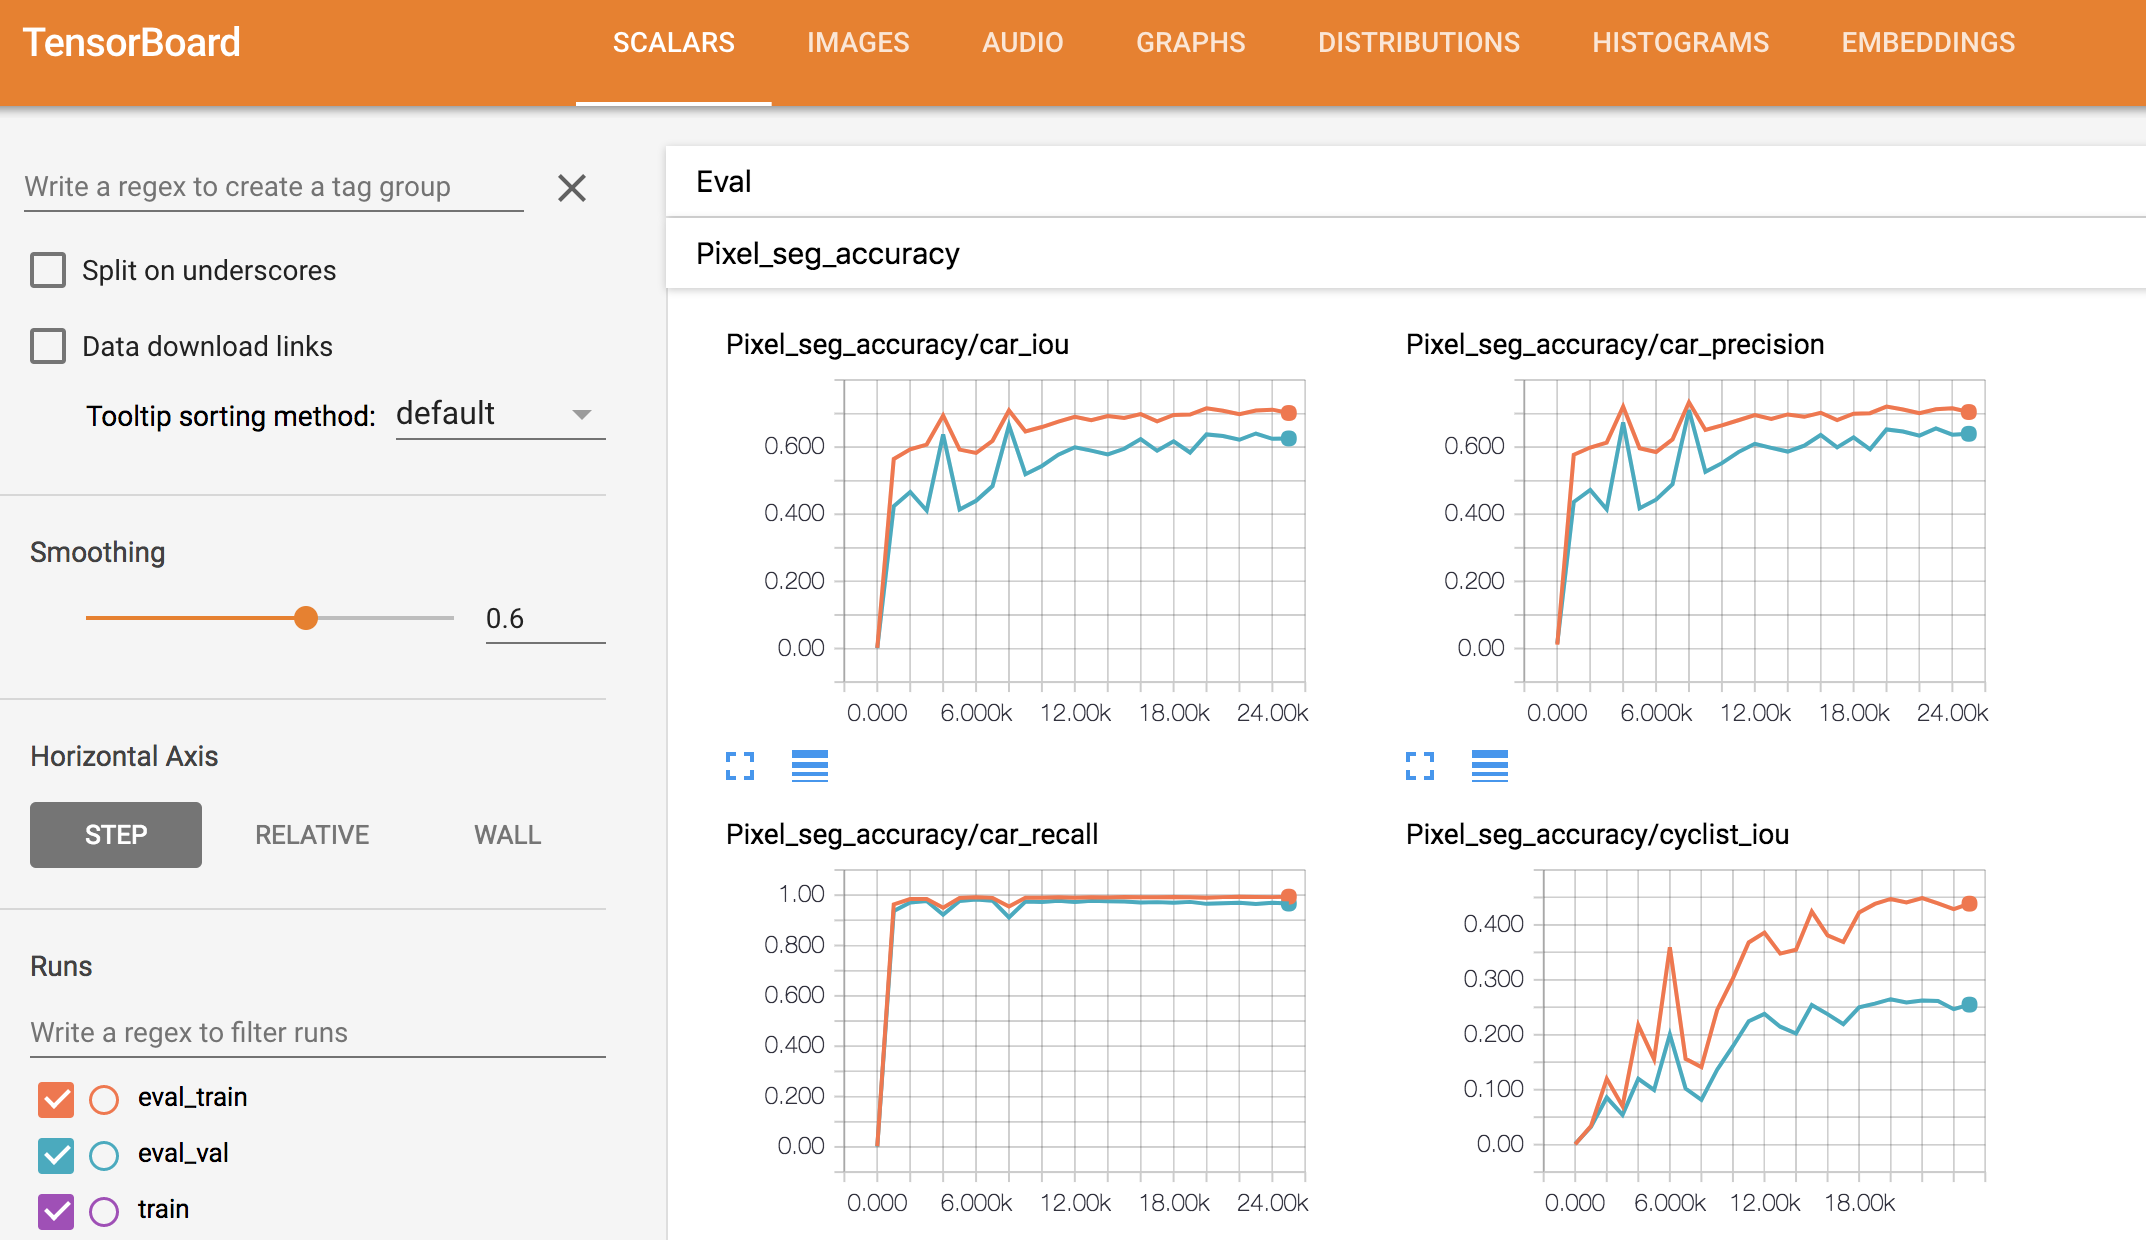Toggle y-axis log scale for car_iou chart
Screen dimensions: 2146x1240
coord(809,766)
